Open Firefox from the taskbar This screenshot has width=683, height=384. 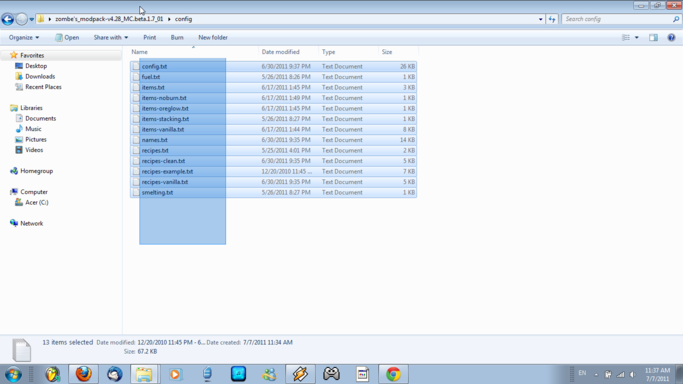83,374
